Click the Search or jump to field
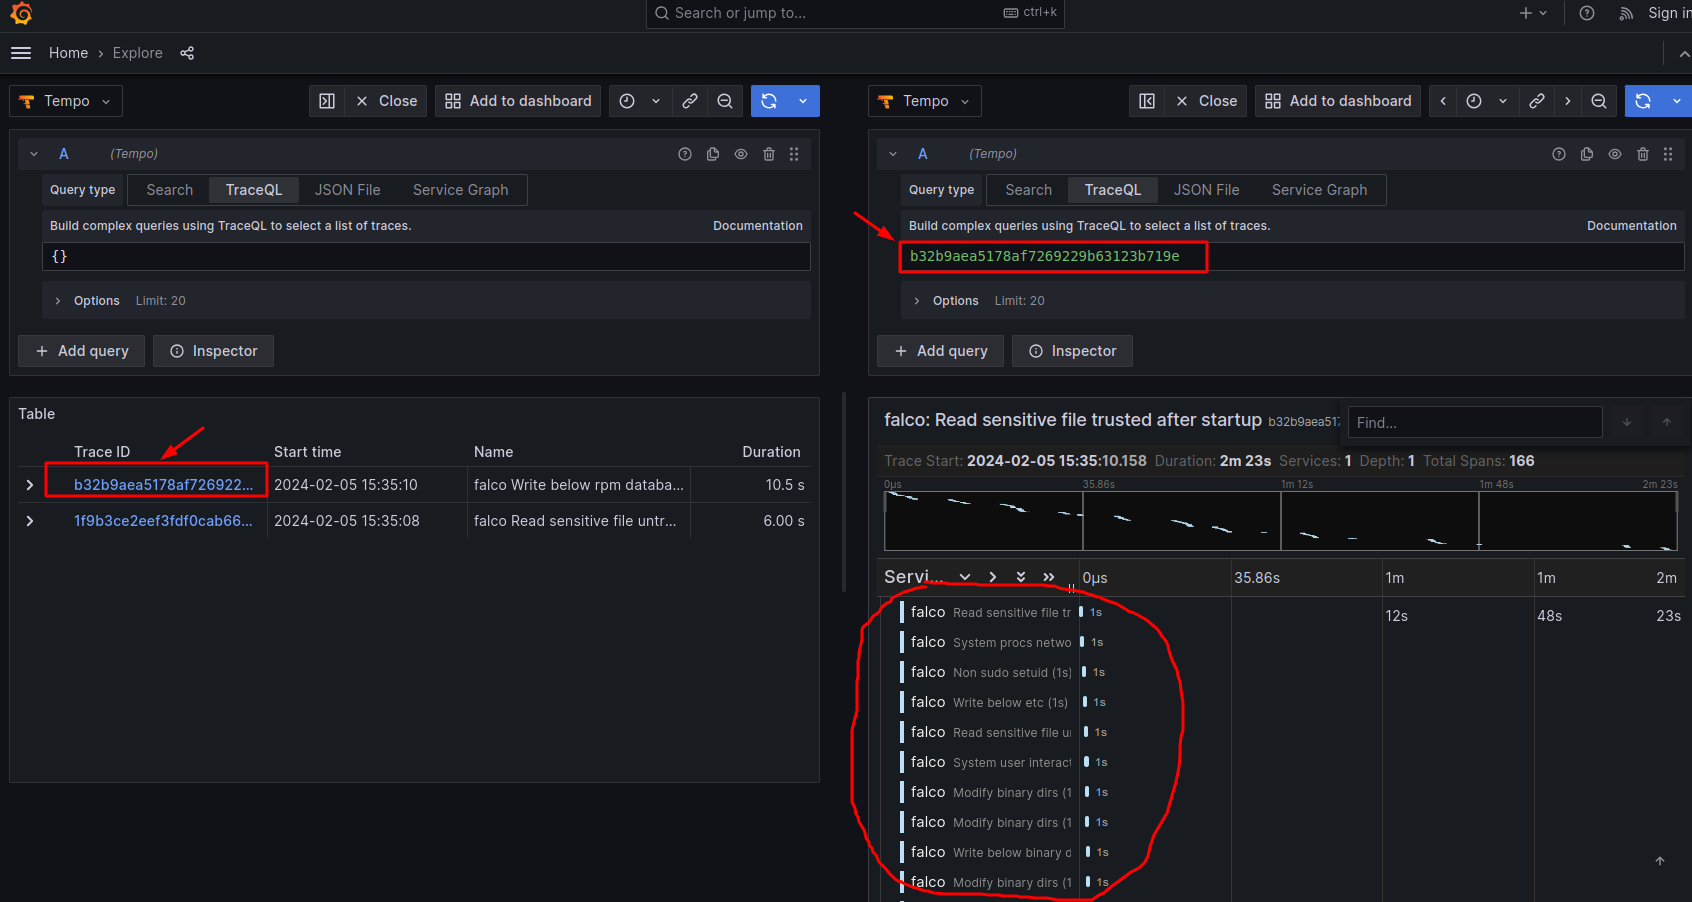This screenshot has width=1692, height=902. tap(855, 13)
